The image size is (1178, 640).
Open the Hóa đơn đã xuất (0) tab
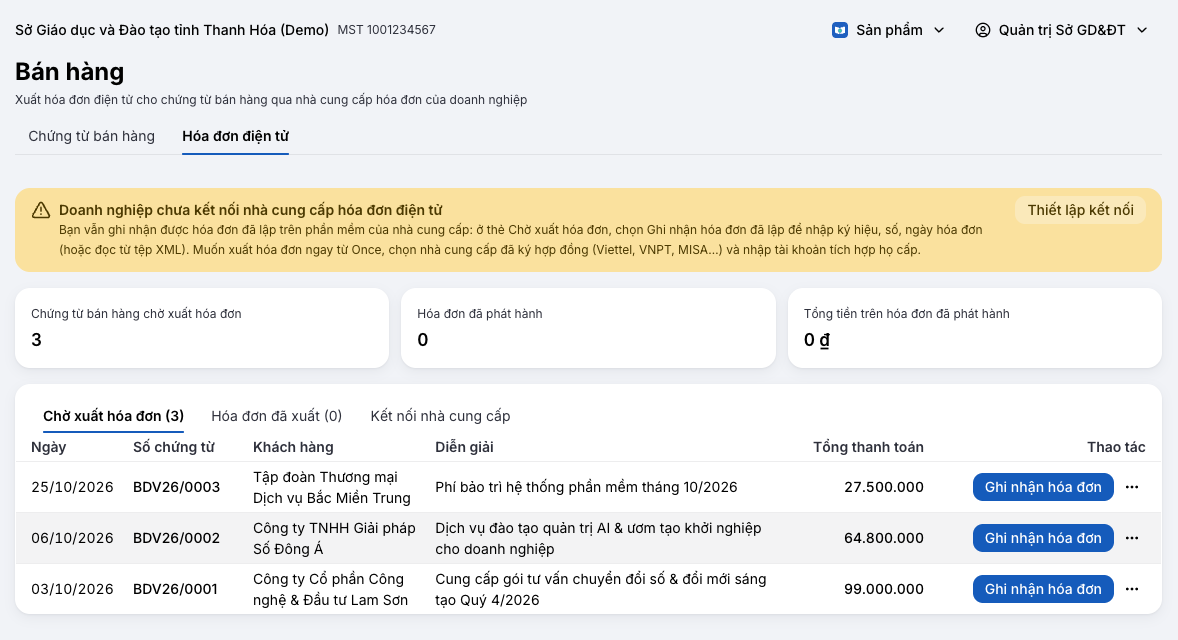point(276,416)
